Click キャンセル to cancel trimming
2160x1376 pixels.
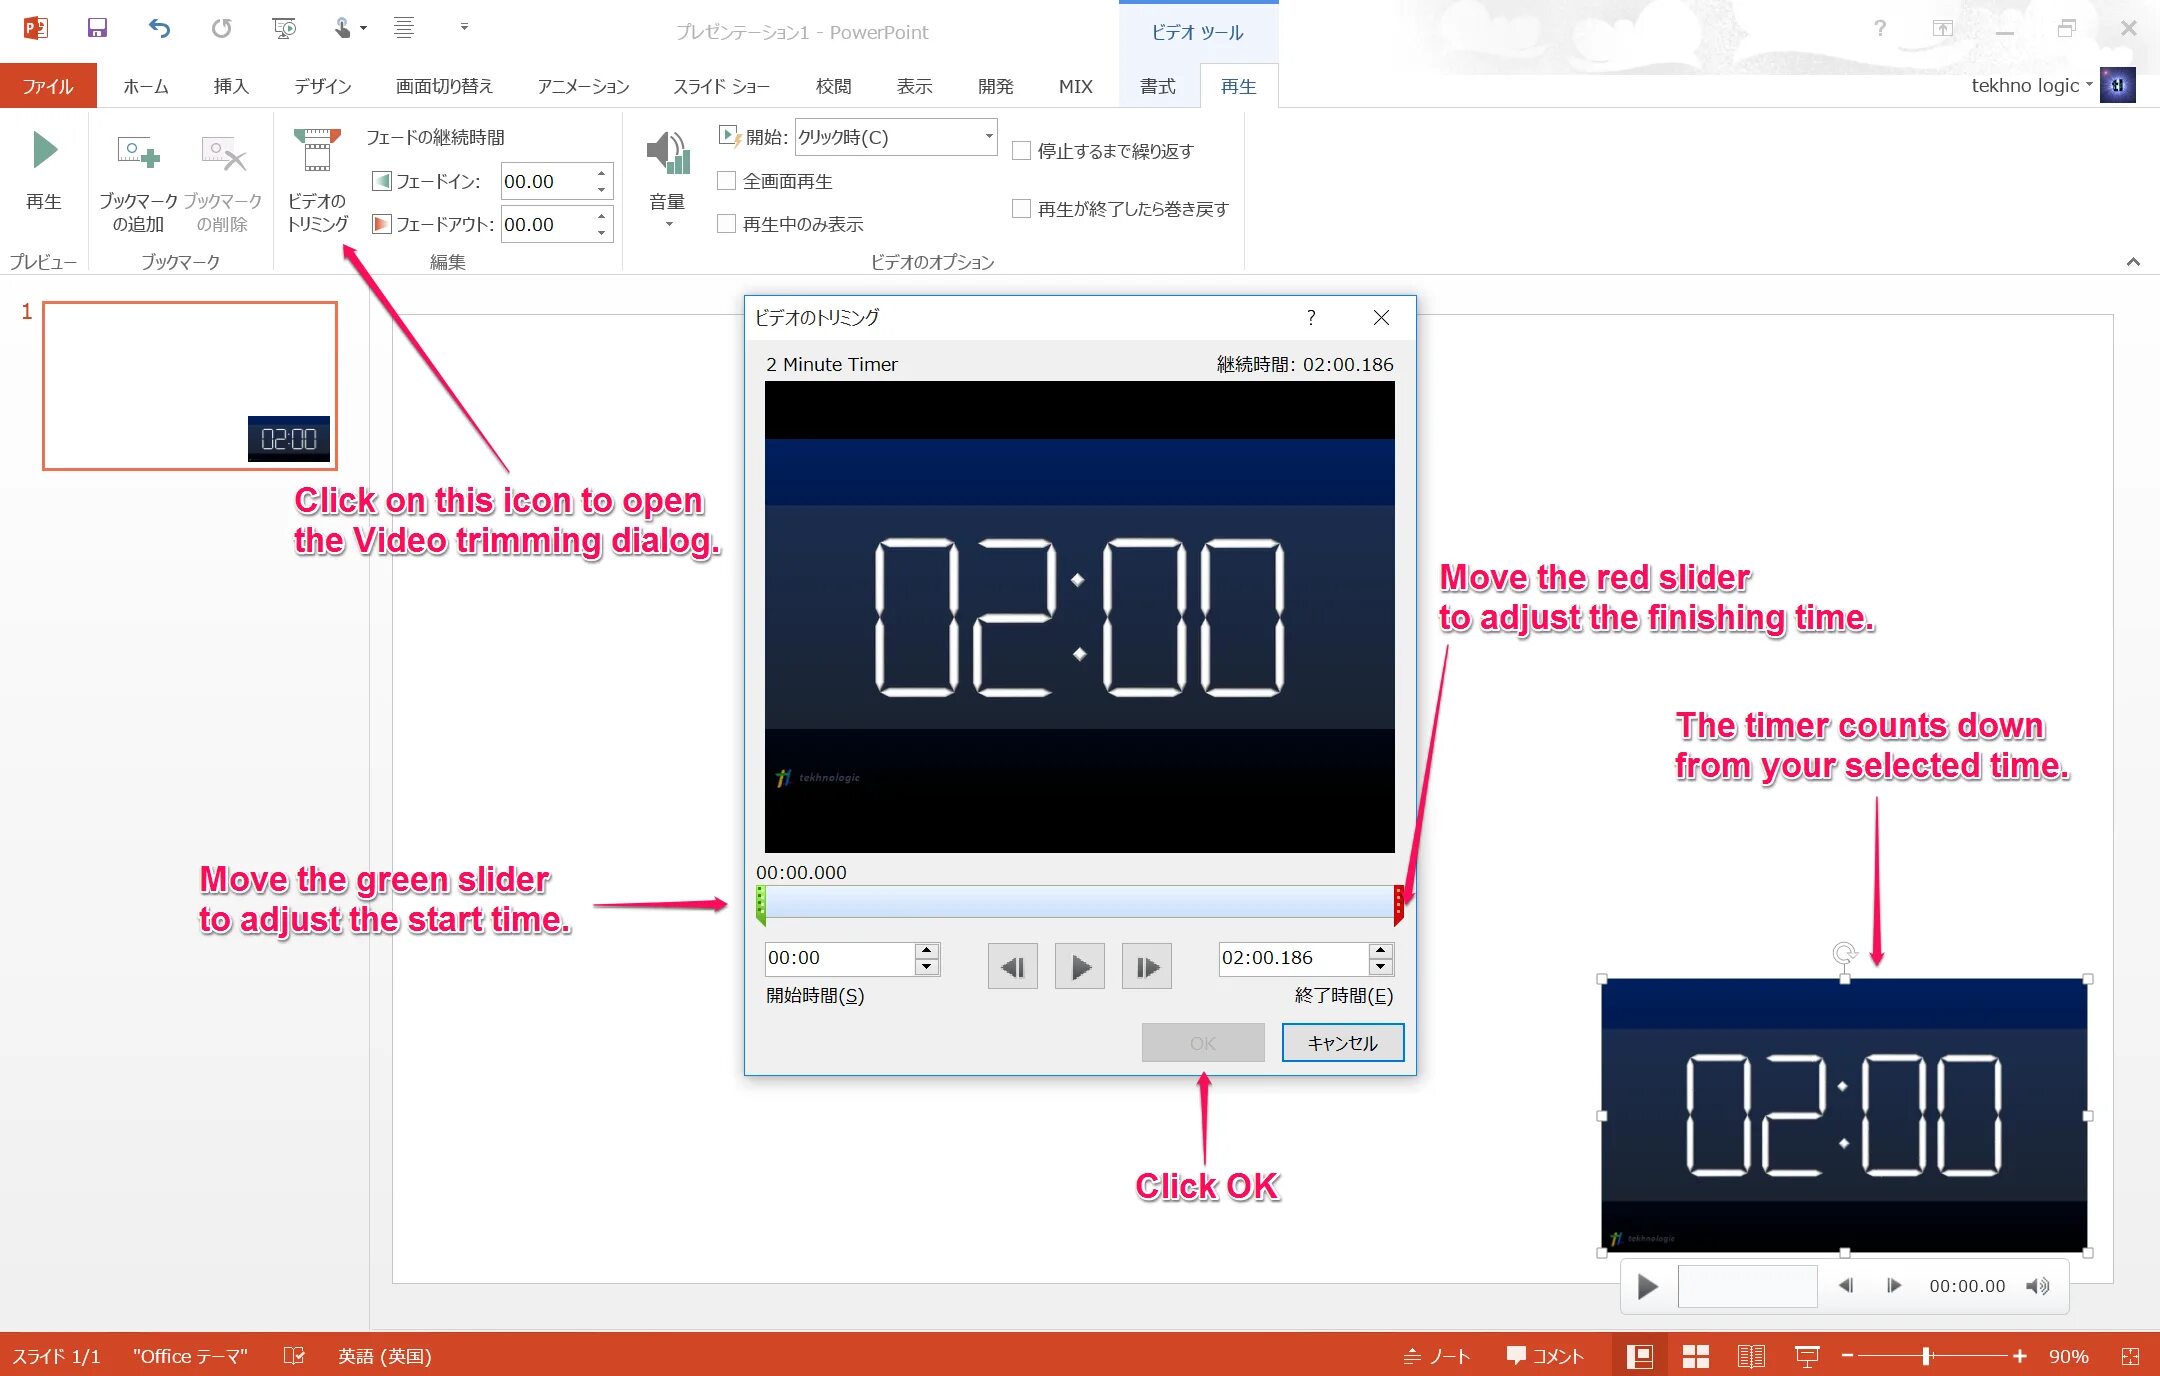[1340, 1041]
